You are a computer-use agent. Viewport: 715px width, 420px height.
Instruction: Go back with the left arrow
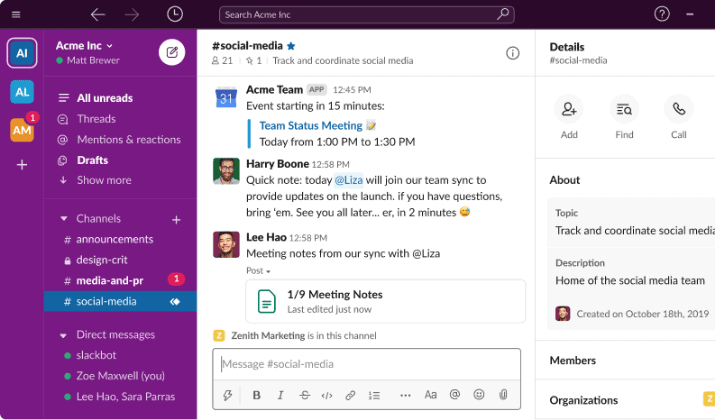pyautogui.click(x=98, y=15)
